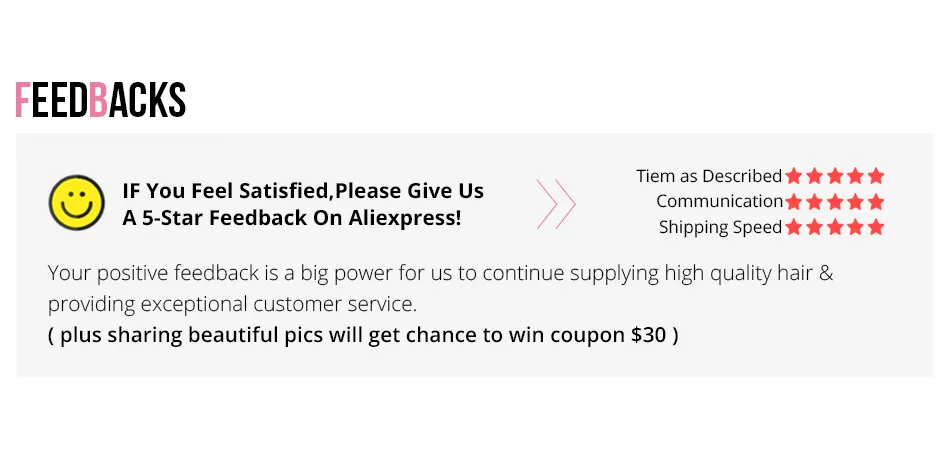Click the IF You Feel Satisfied headline
The image size is (950, 472).
tap(303, 191)
